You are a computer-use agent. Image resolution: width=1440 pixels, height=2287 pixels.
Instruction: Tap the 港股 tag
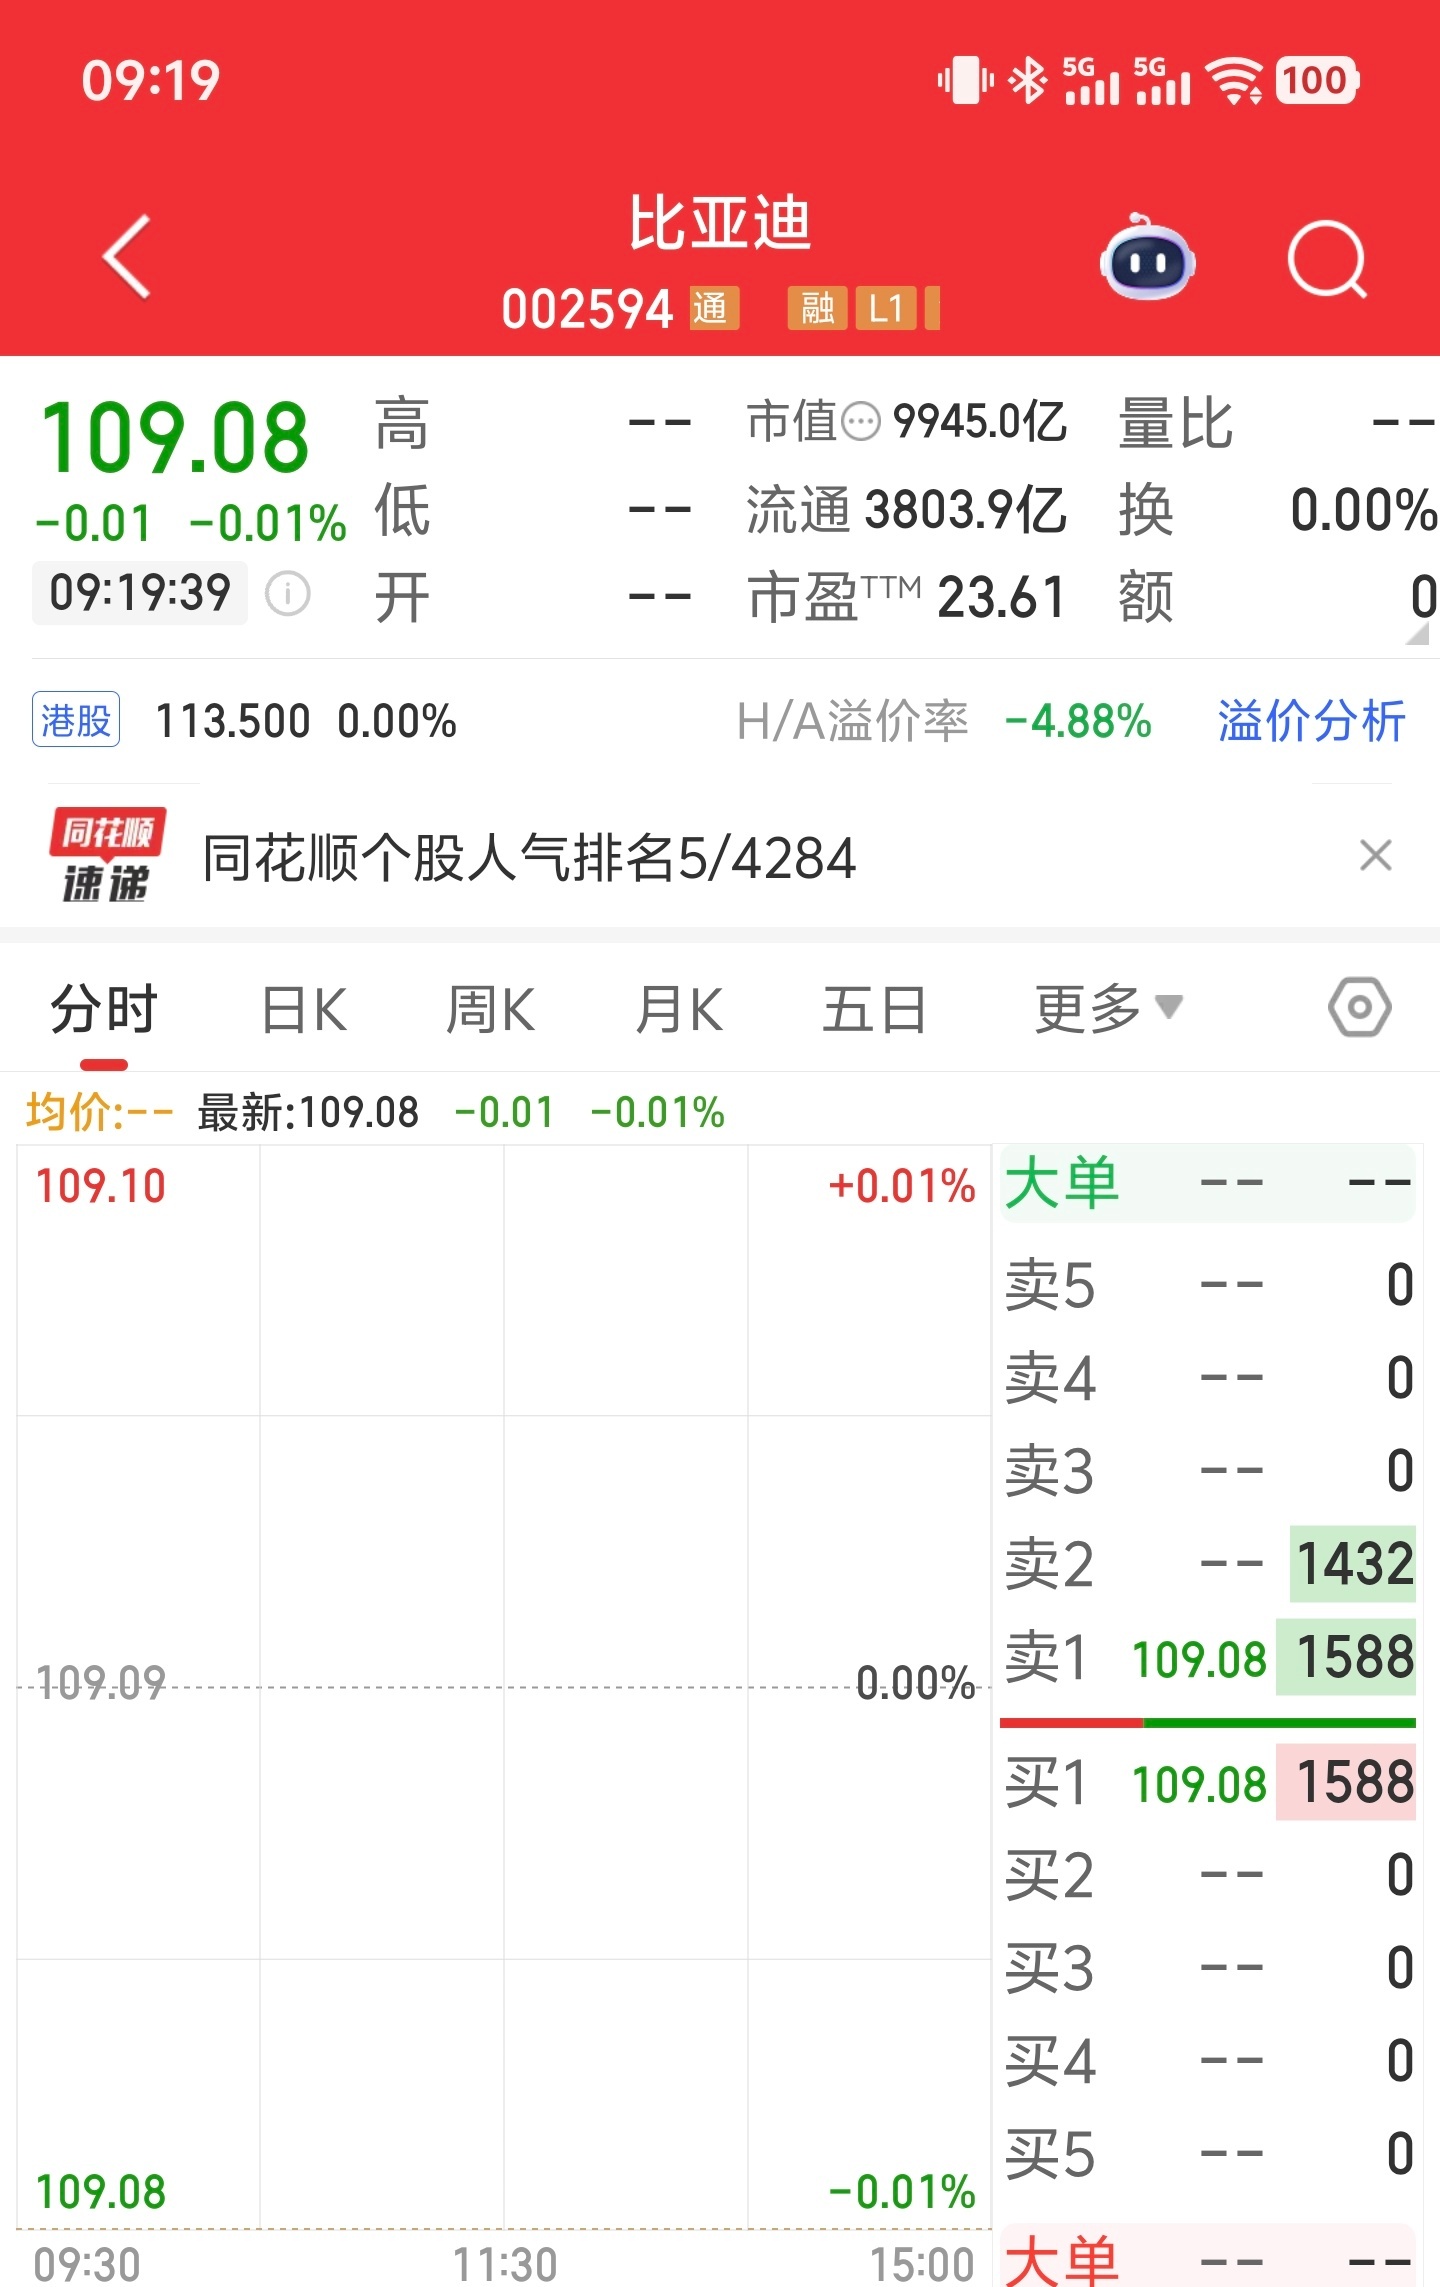click(76, 719)
